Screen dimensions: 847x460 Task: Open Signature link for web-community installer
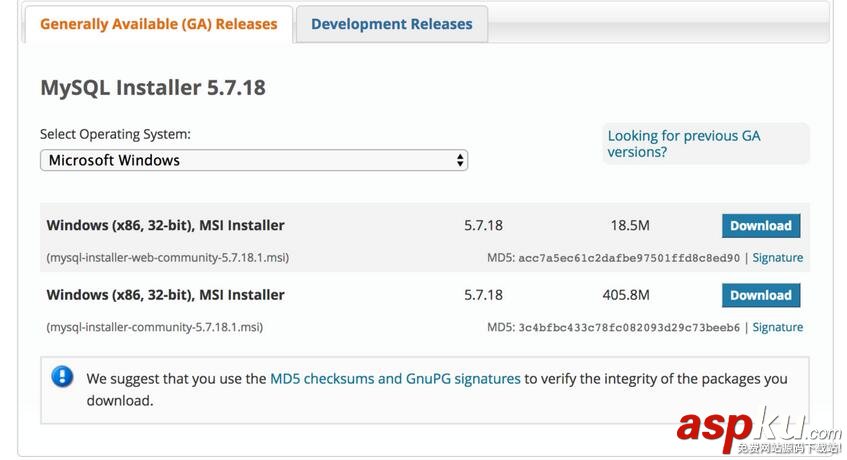pyautogui.click(x=778, y=258)
